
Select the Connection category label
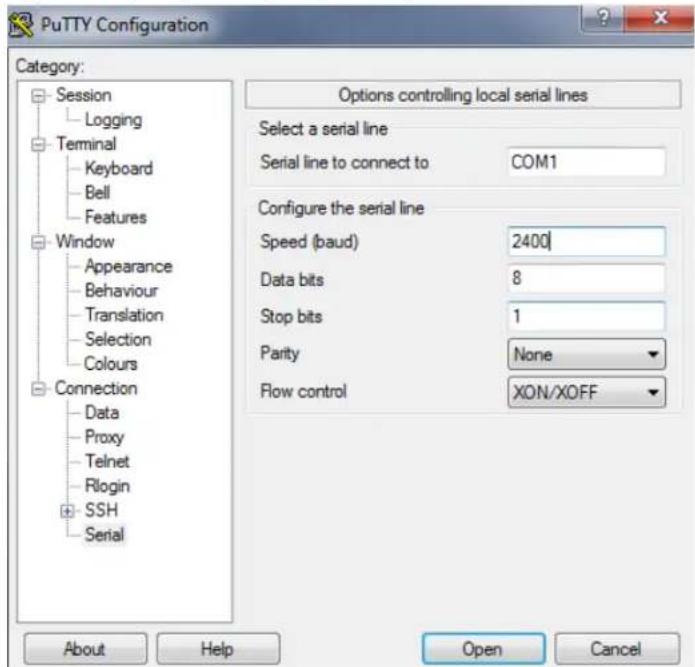96,388
